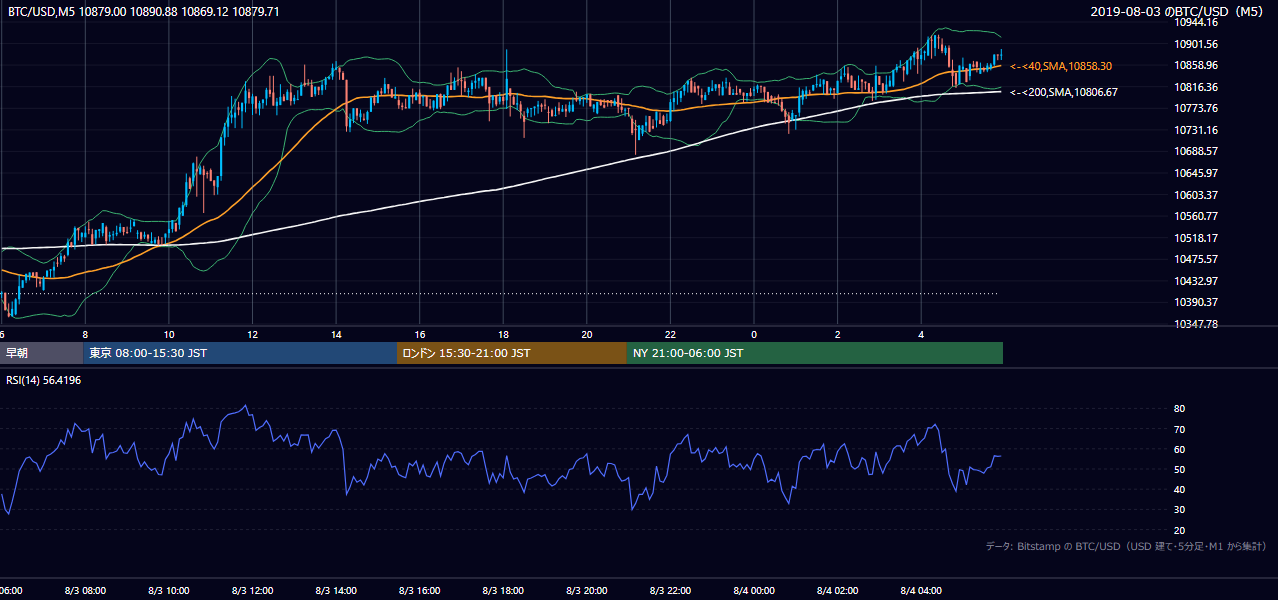Image resolution: width=1278 pixels, height=600 pixels.
Task: Click the 2019-08-03 のBTC/USD（M5） title
Action: [1179, 11]
